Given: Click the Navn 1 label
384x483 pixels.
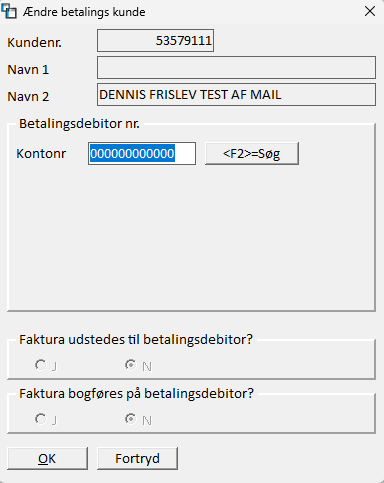Looking at the screenshot, I should click(x=28, y=70).
